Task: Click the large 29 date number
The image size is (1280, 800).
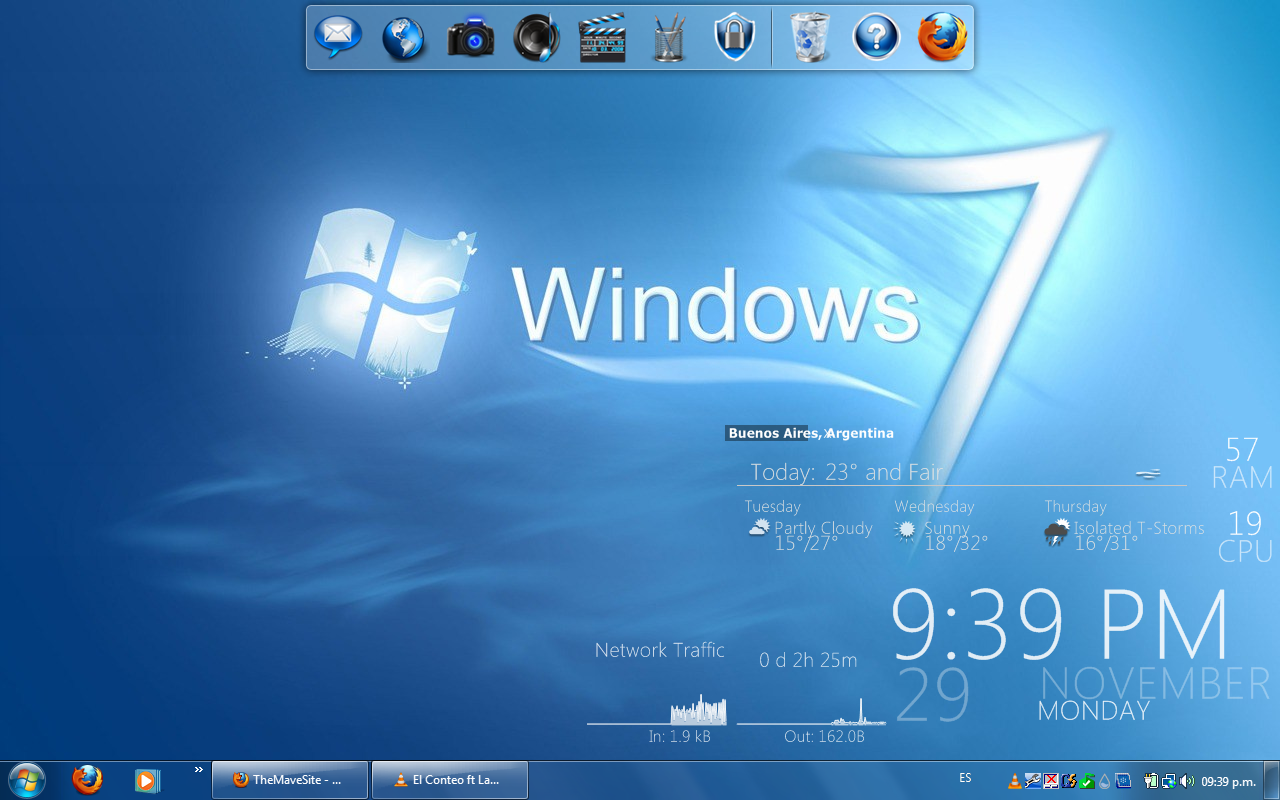Action: 932,695
